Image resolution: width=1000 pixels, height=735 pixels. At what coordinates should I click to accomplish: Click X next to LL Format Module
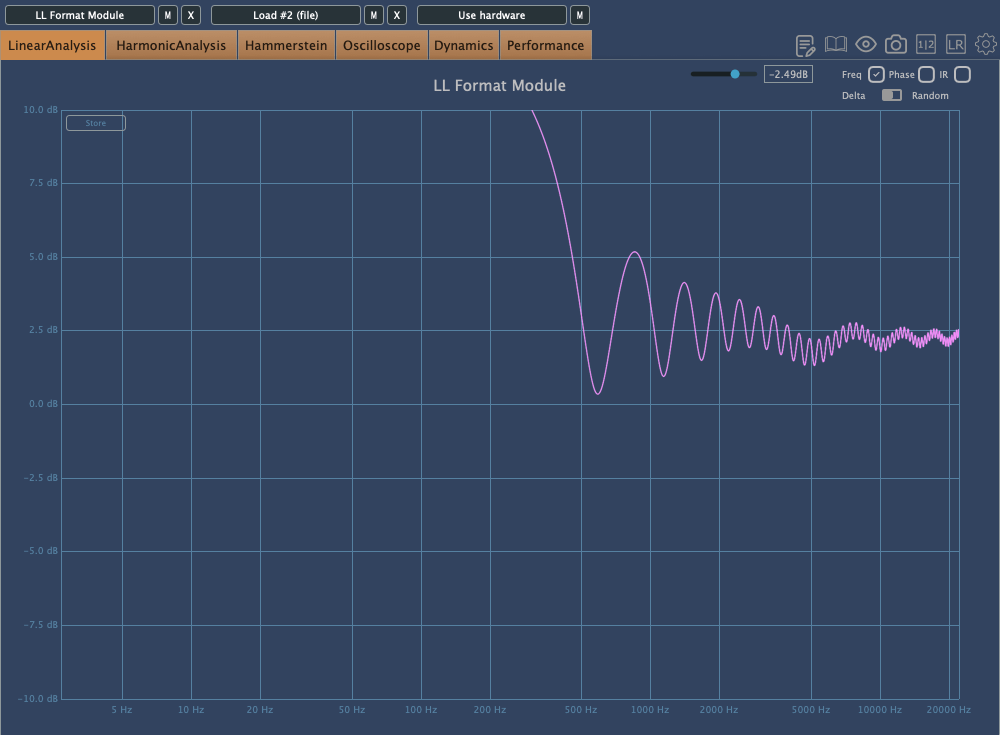pyautogui.click(x=191, y=15)
